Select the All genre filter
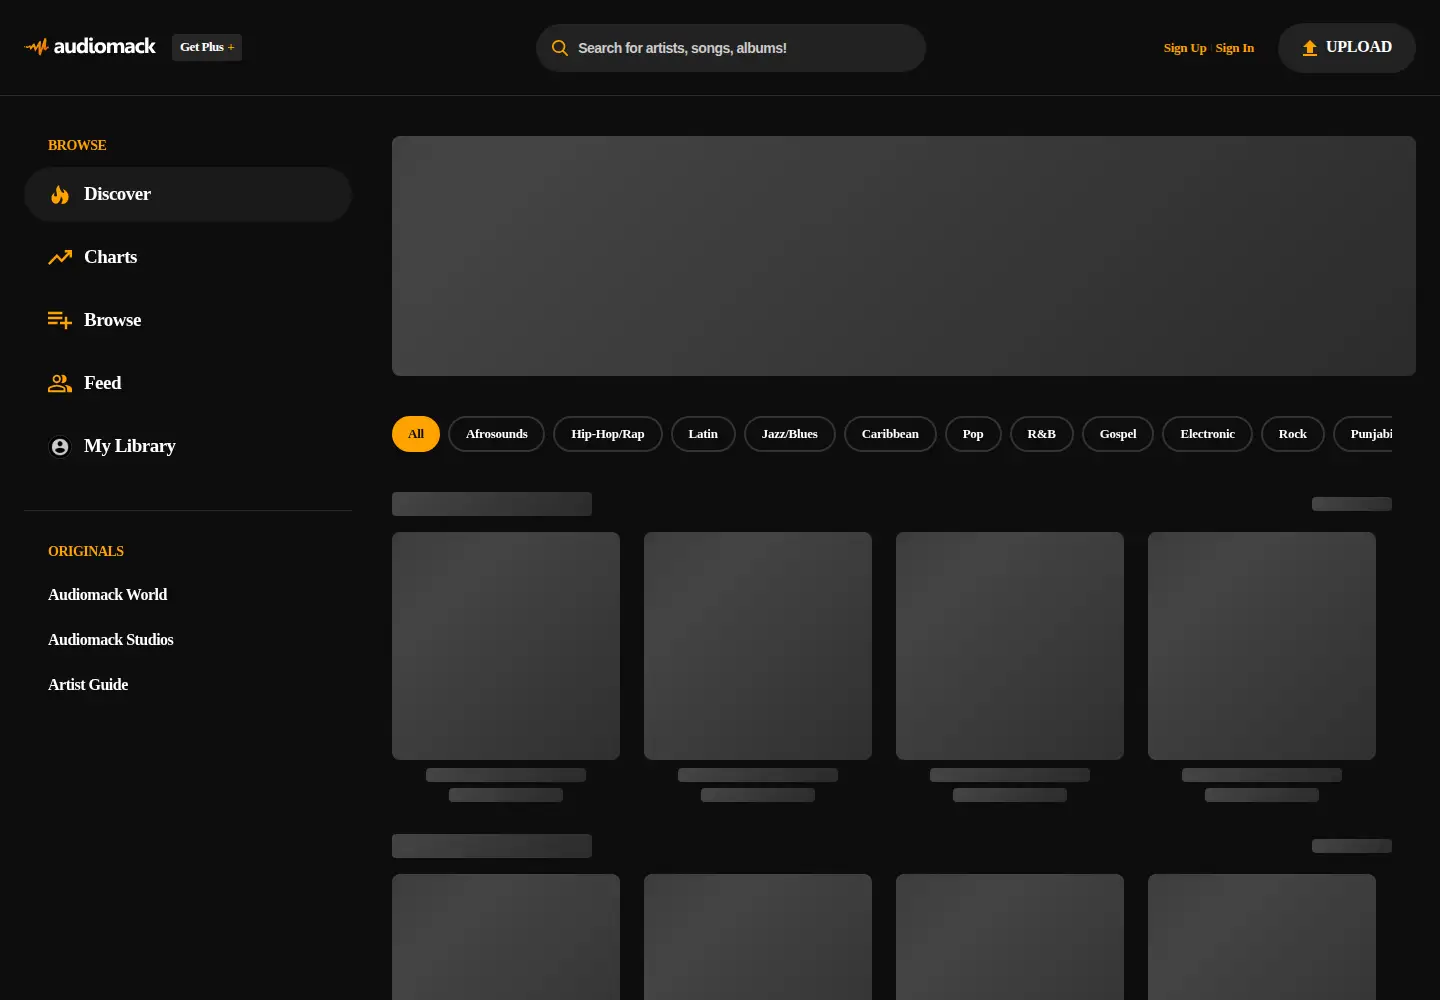Viewport: 1440px width, 1000px height. point(416,434)
